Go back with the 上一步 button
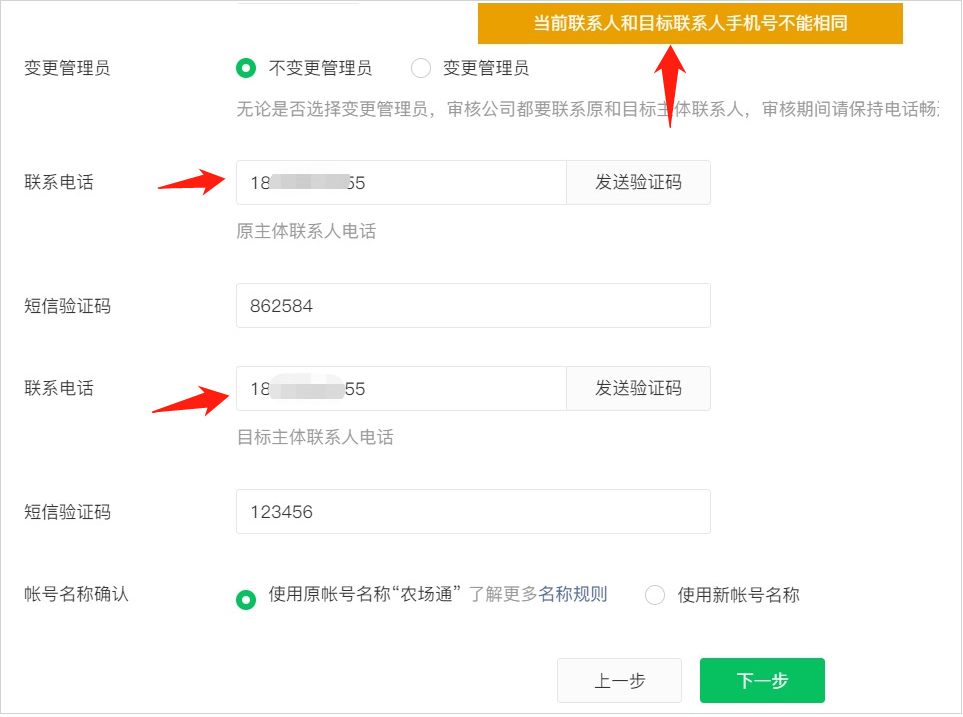Viewport: 963px width, 717px height. [619, 681]
